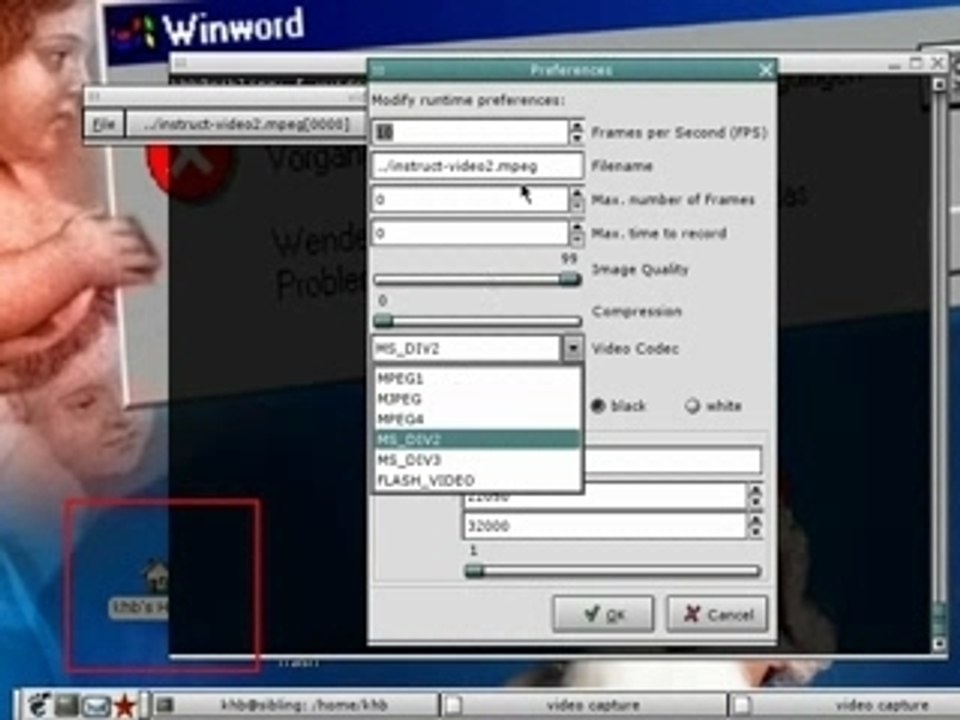The image size is (960, 720).
Task: Focus the Max. time to record field
Action: (470, 233)
